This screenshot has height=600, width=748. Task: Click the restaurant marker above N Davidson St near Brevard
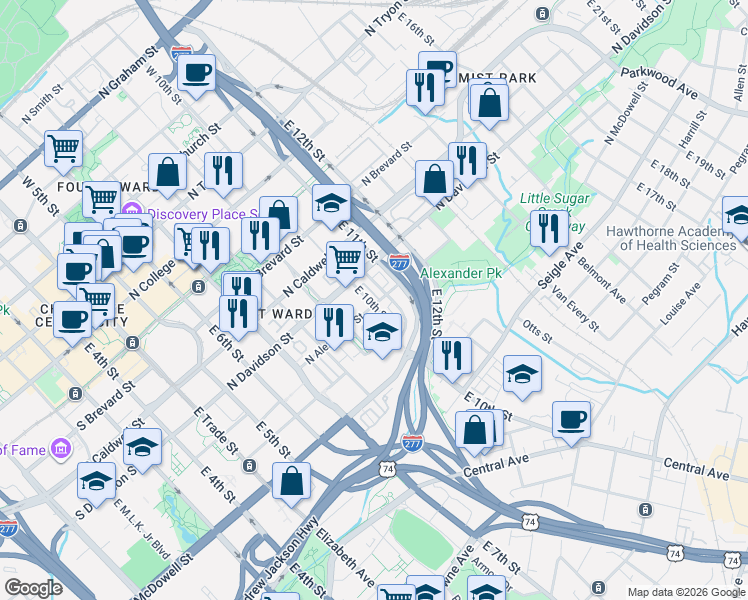click(x=468, y=162)
